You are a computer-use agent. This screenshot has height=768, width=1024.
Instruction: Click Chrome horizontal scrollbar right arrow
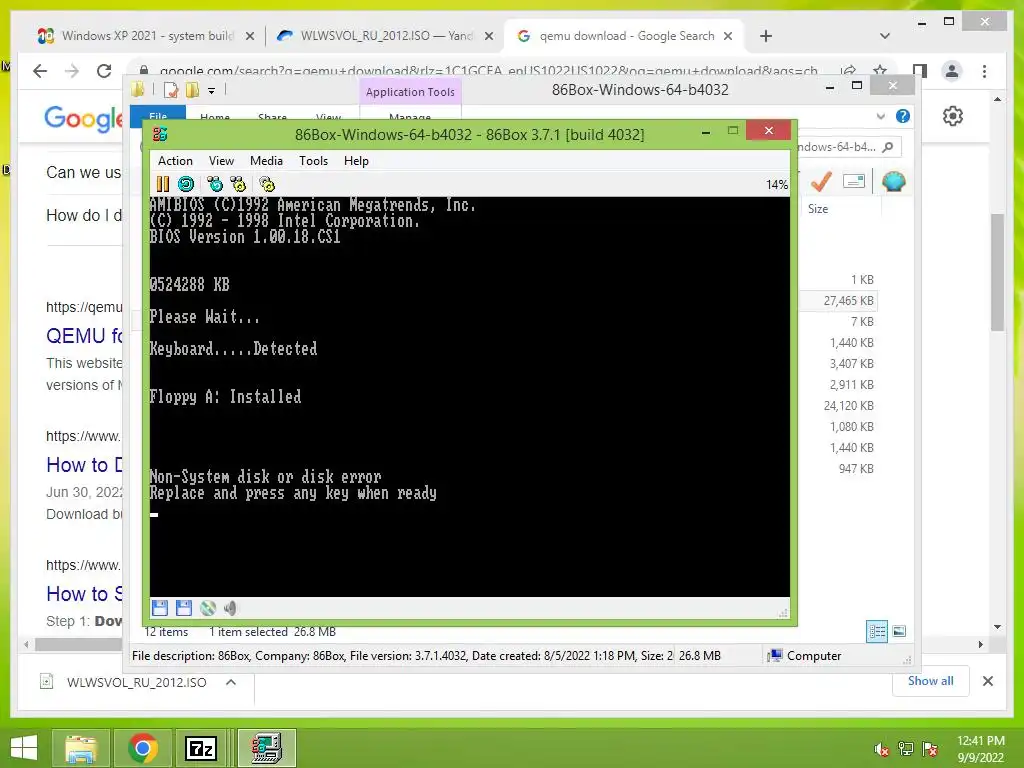click(980, 645)
